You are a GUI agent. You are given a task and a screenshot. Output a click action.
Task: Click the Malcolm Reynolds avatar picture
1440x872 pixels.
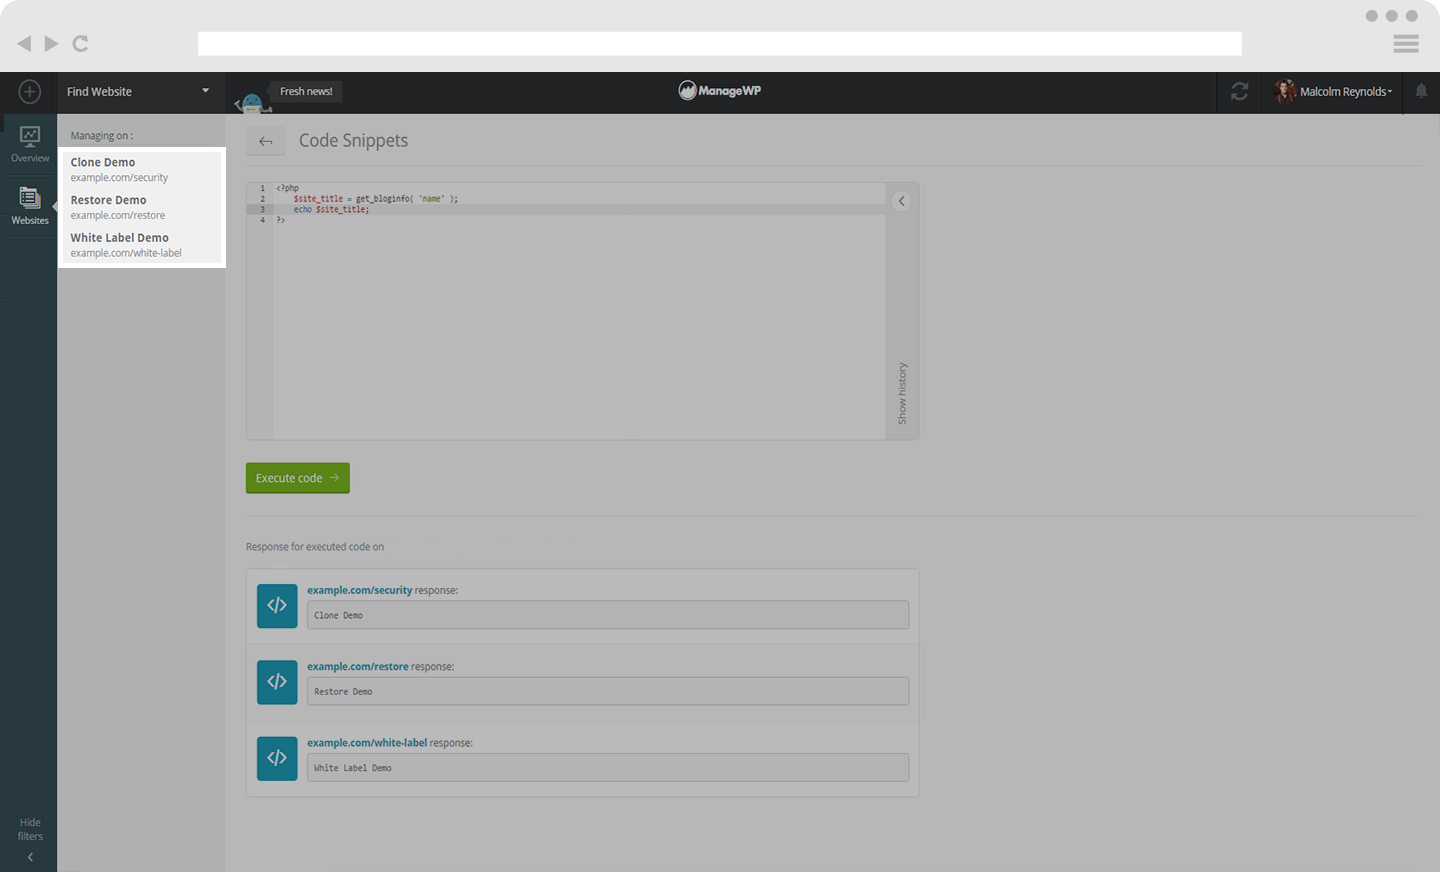click(1285, 91)
